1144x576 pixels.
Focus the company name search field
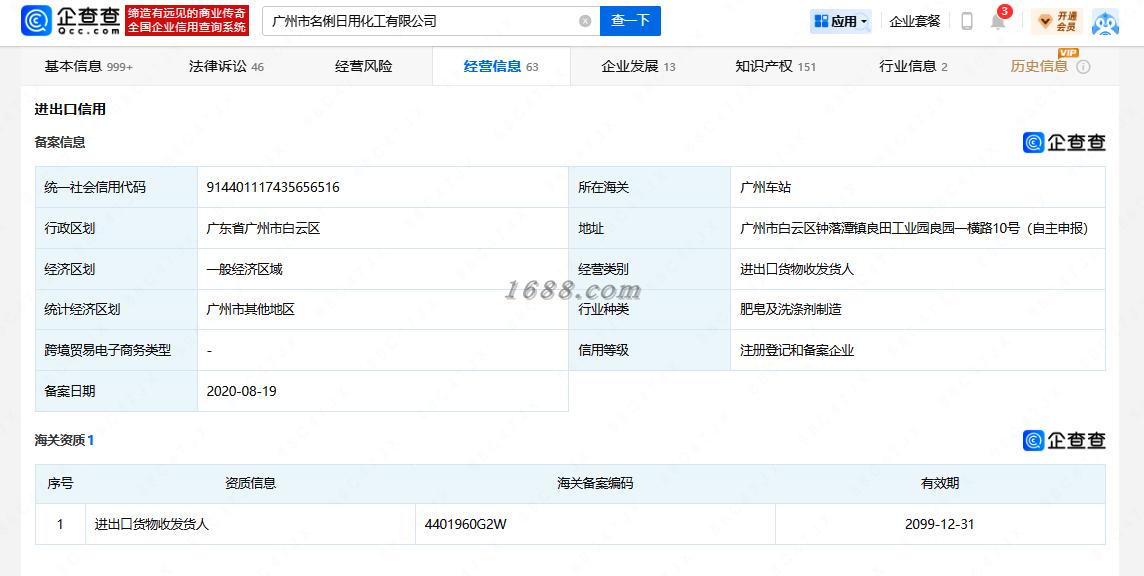point(430,21)
